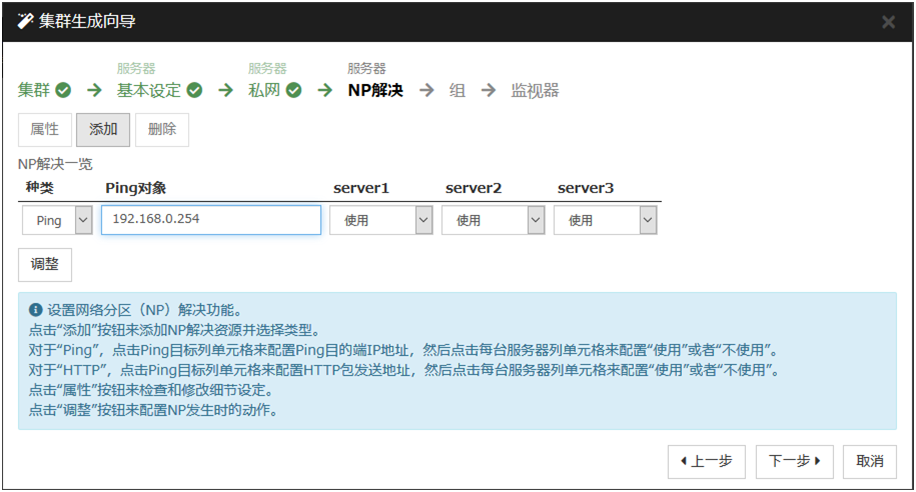Image resolution: width=916 pixels, height=492 pixels.
Task: Close the cluster wizard dialog with X
Action: tap(888, 21)
